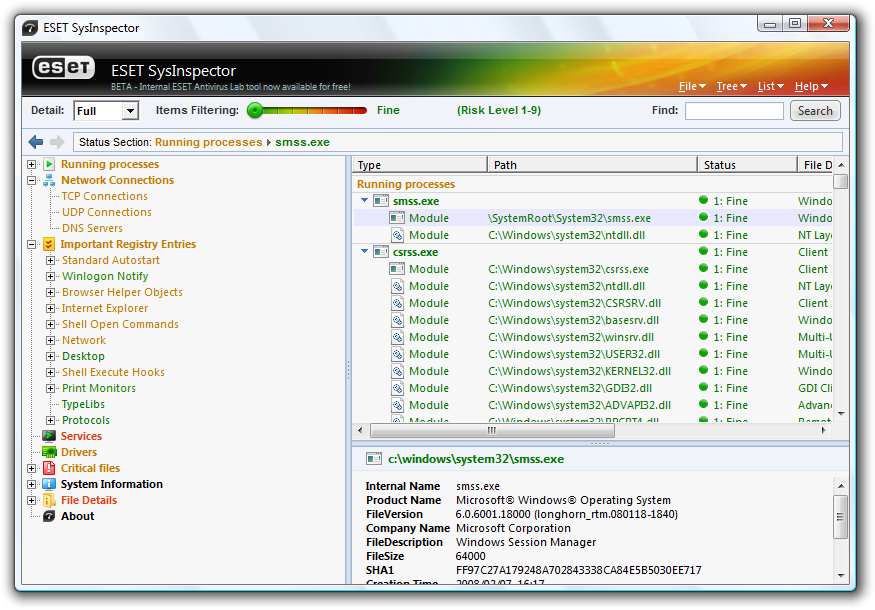Viewport: 875px width, 610px height.
Task: Expand the Browser Helper Objects node
Action: [x=51, y=292]
